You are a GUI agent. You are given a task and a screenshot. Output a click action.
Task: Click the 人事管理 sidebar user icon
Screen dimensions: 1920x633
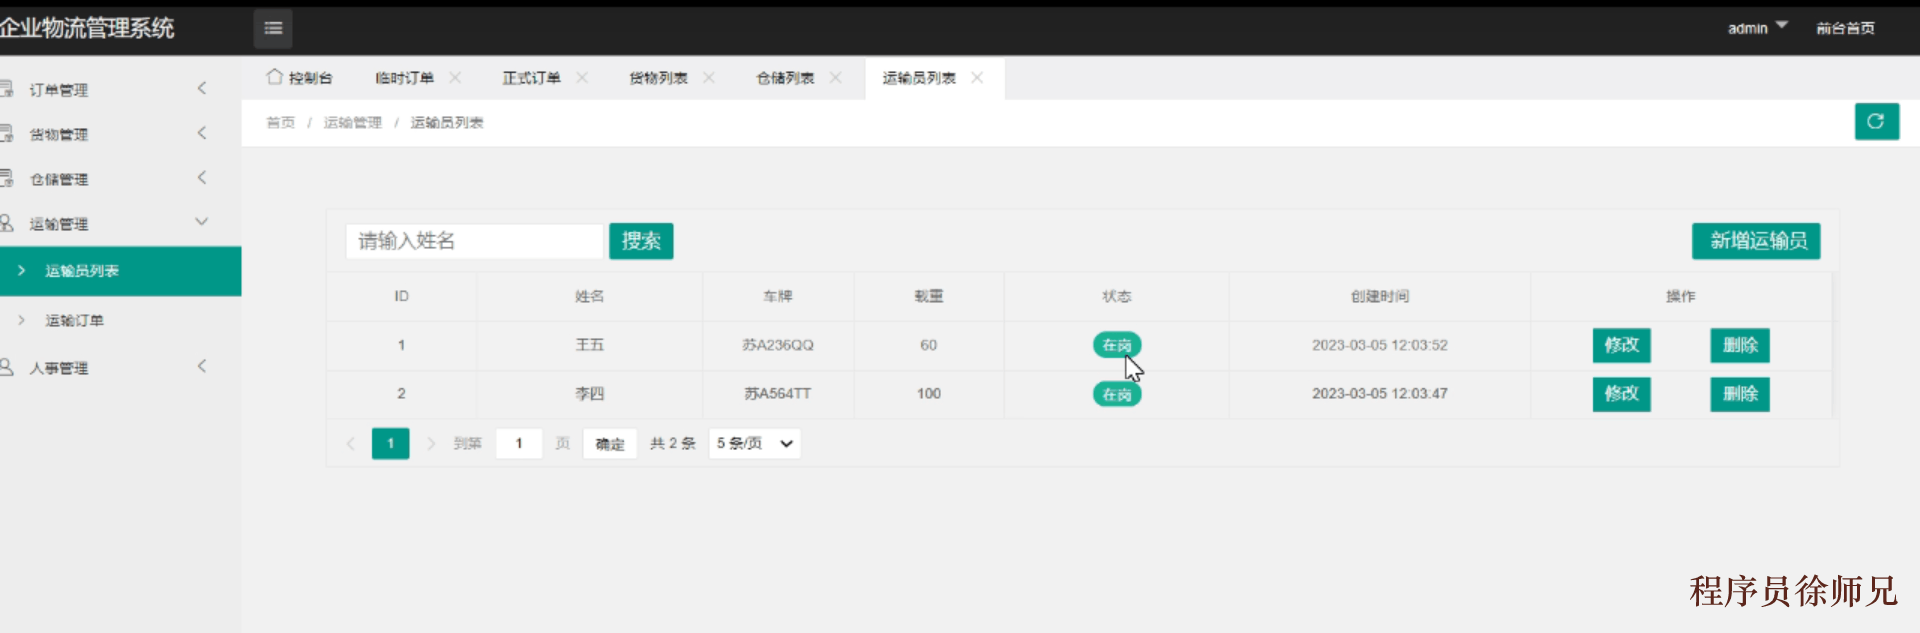[6, 367]
